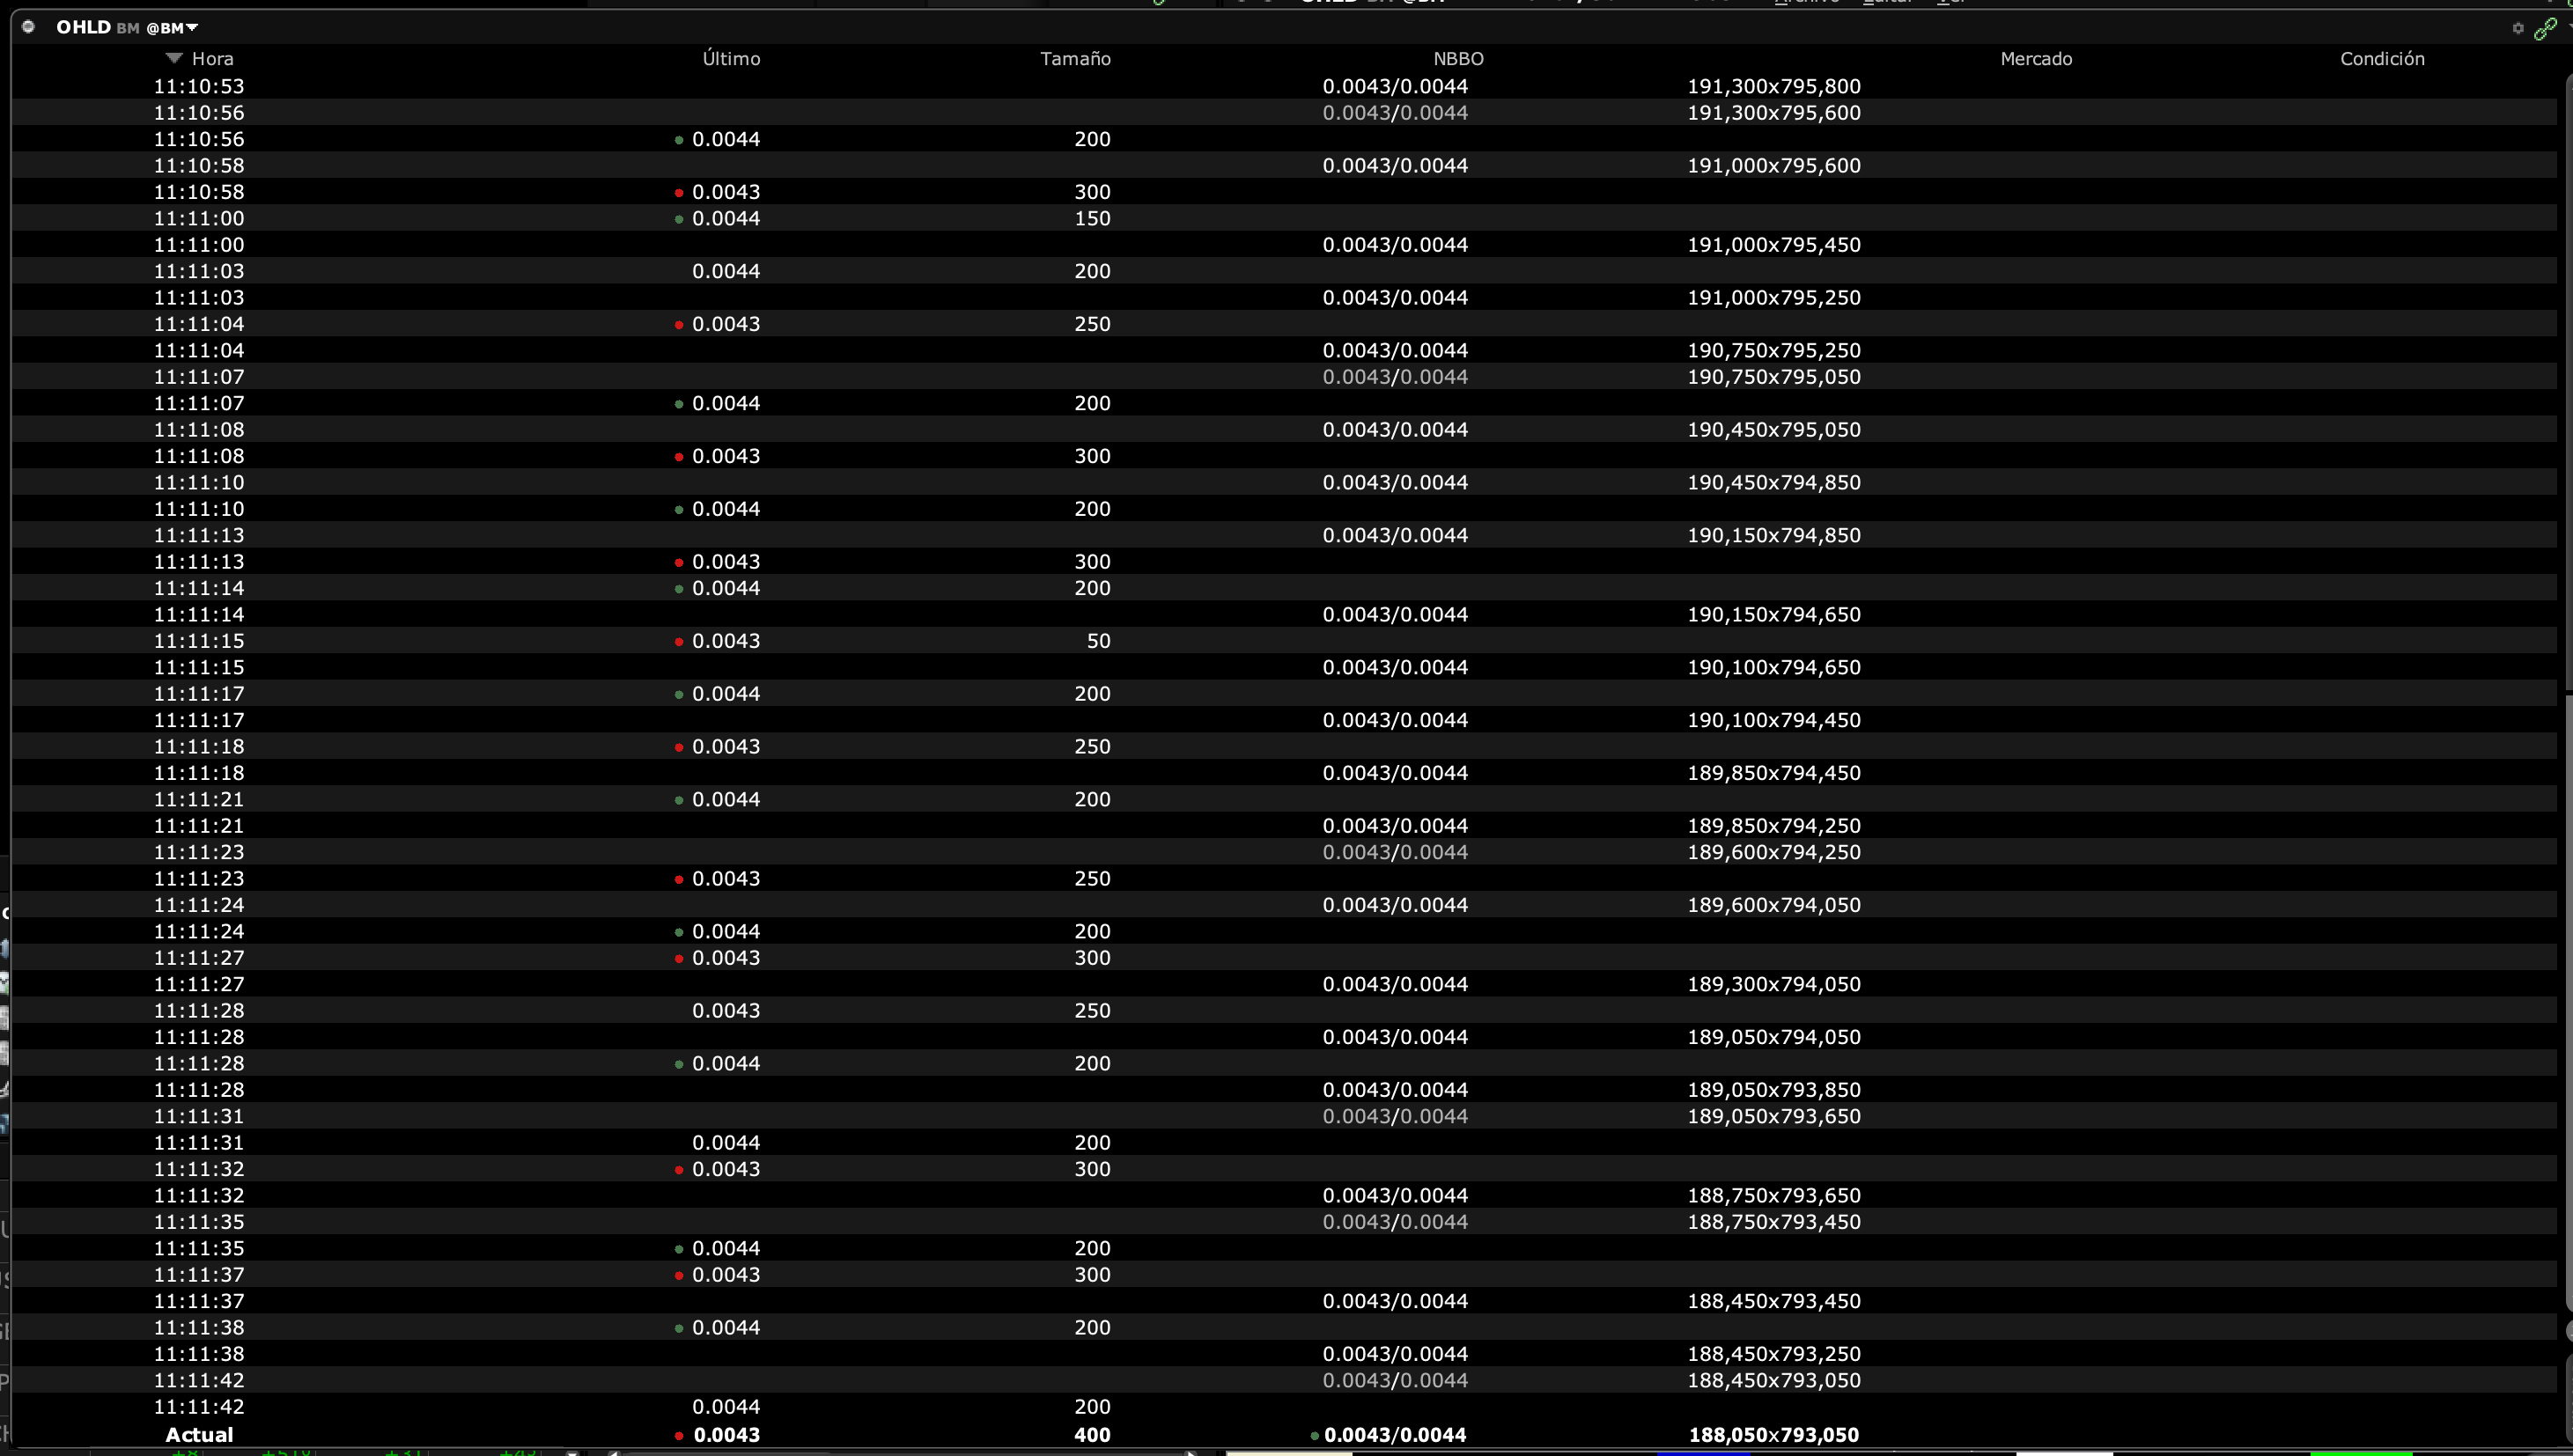Select market size 189,600x794,050
Image resolution: width=2573 pixels, height=1456 pixels.
coord(1773,905)
